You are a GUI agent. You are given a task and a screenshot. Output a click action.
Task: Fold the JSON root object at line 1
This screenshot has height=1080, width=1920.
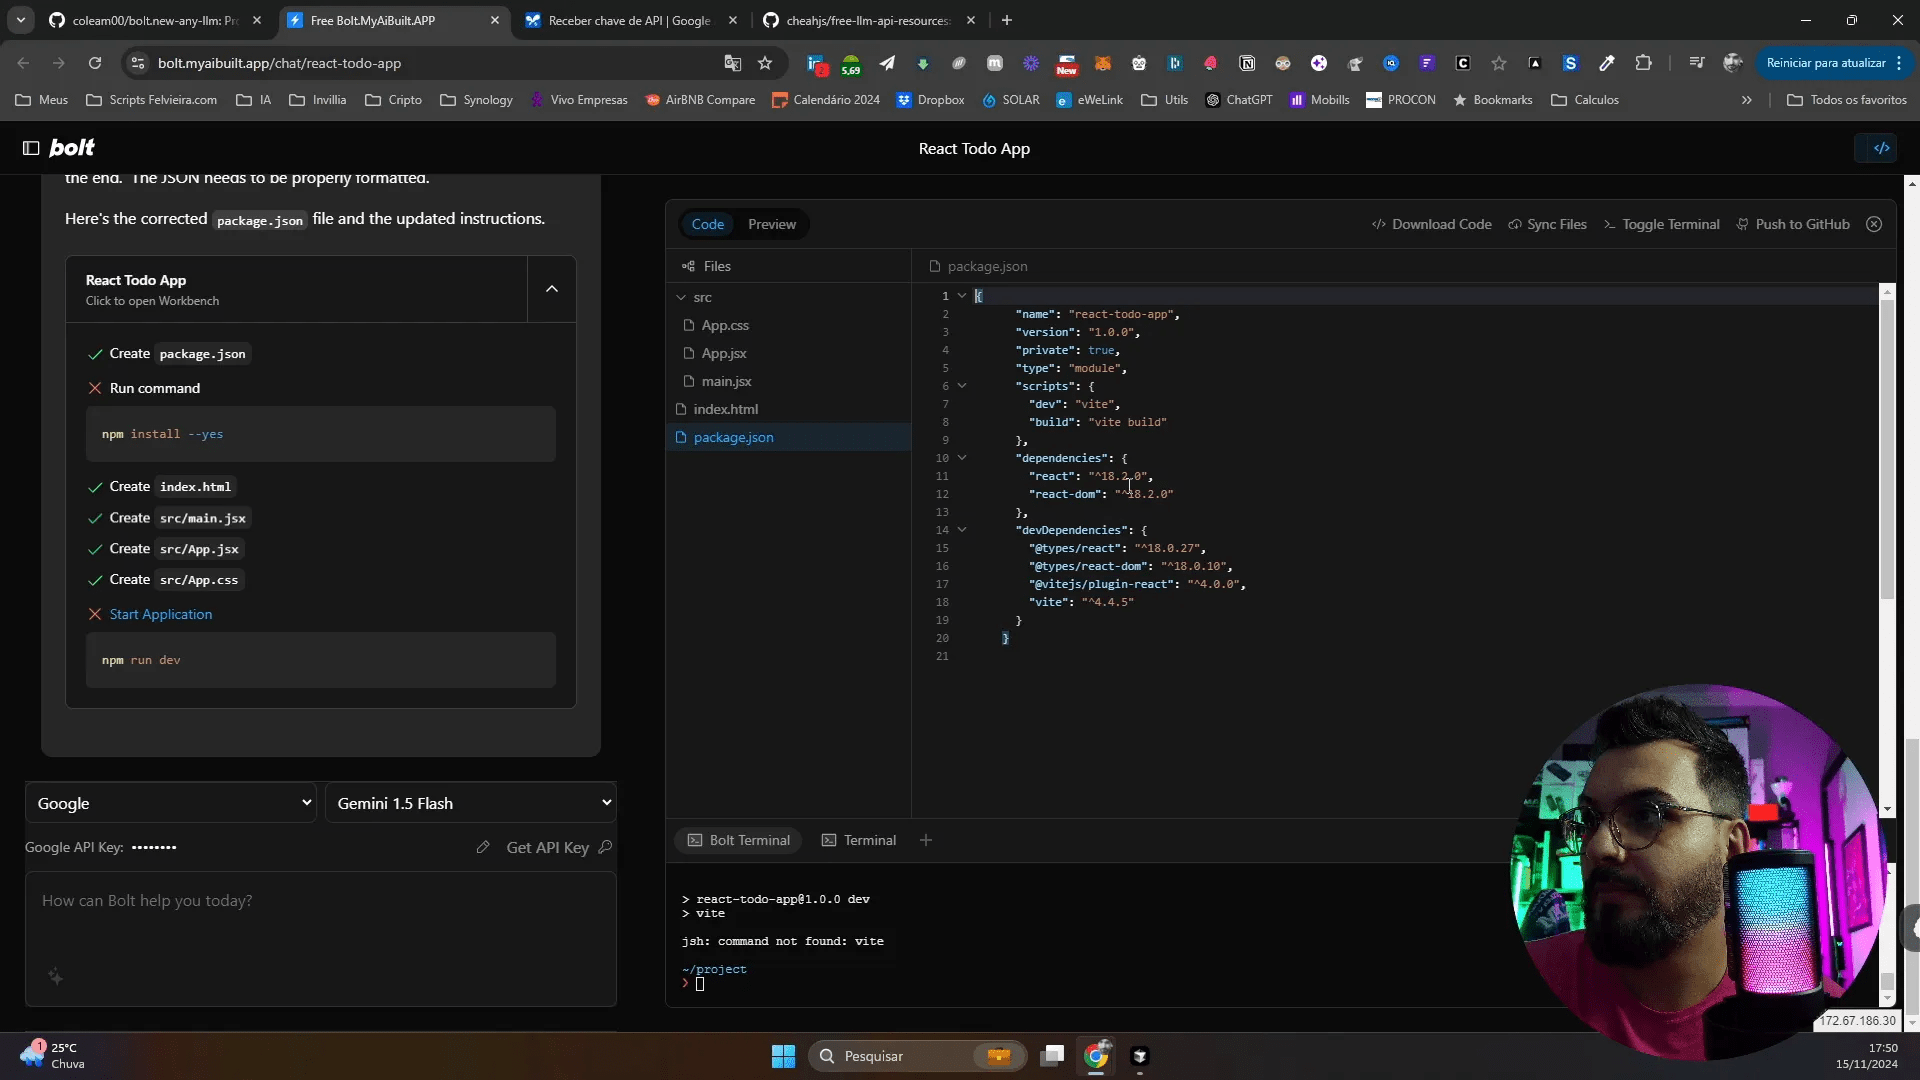point(962,296)
